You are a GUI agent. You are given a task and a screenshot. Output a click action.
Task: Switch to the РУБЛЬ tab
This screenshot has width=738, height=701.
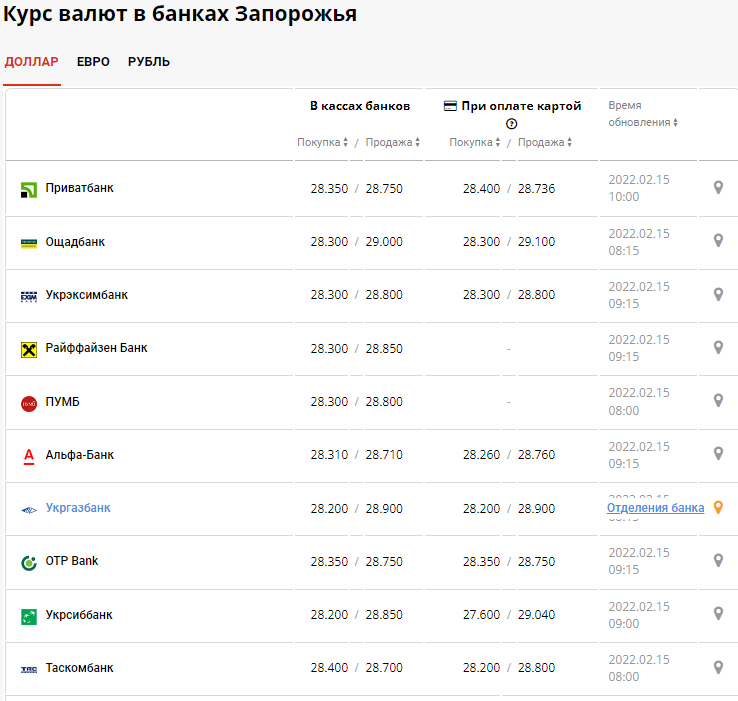[x=149, y=62]
